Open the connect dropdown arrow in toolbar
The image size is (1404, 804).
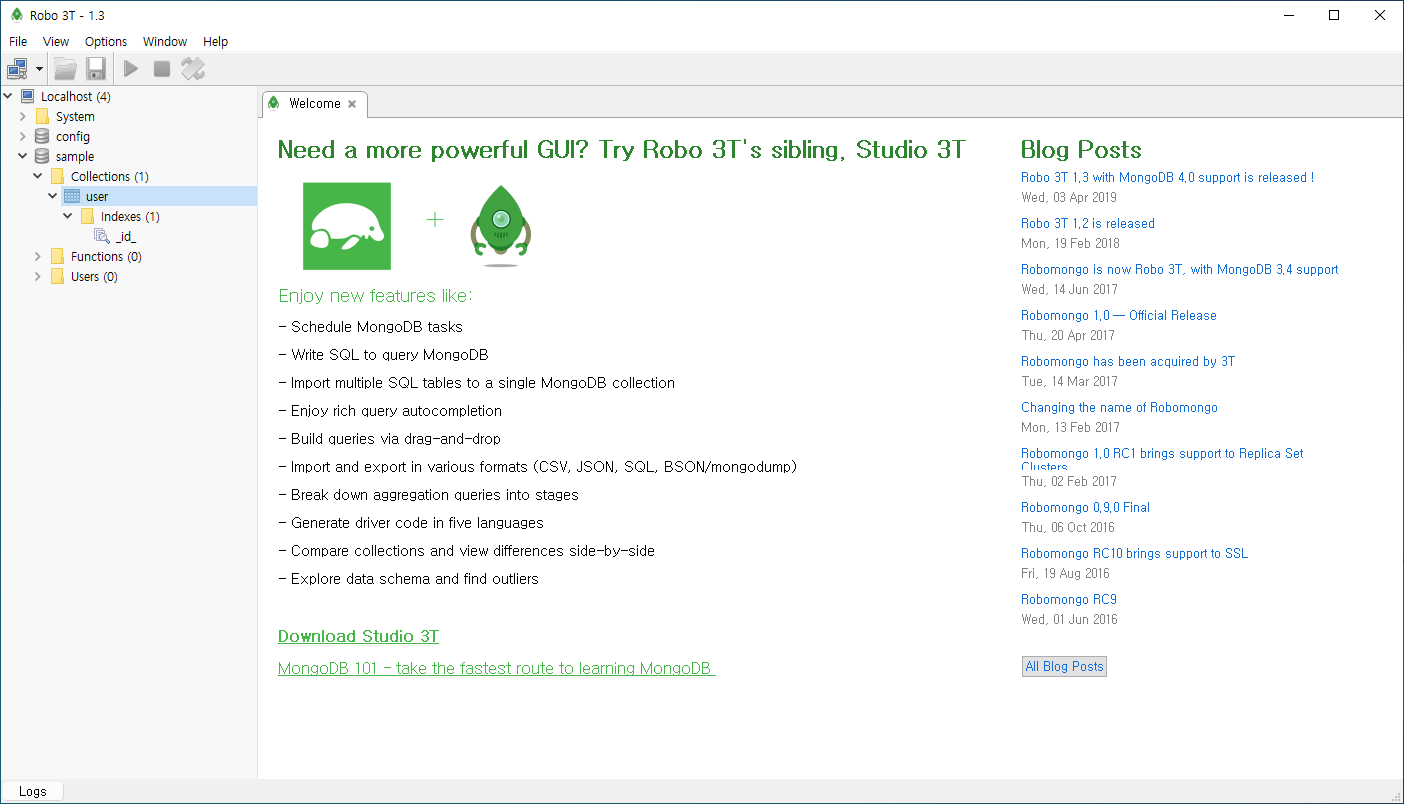(39, 69)
